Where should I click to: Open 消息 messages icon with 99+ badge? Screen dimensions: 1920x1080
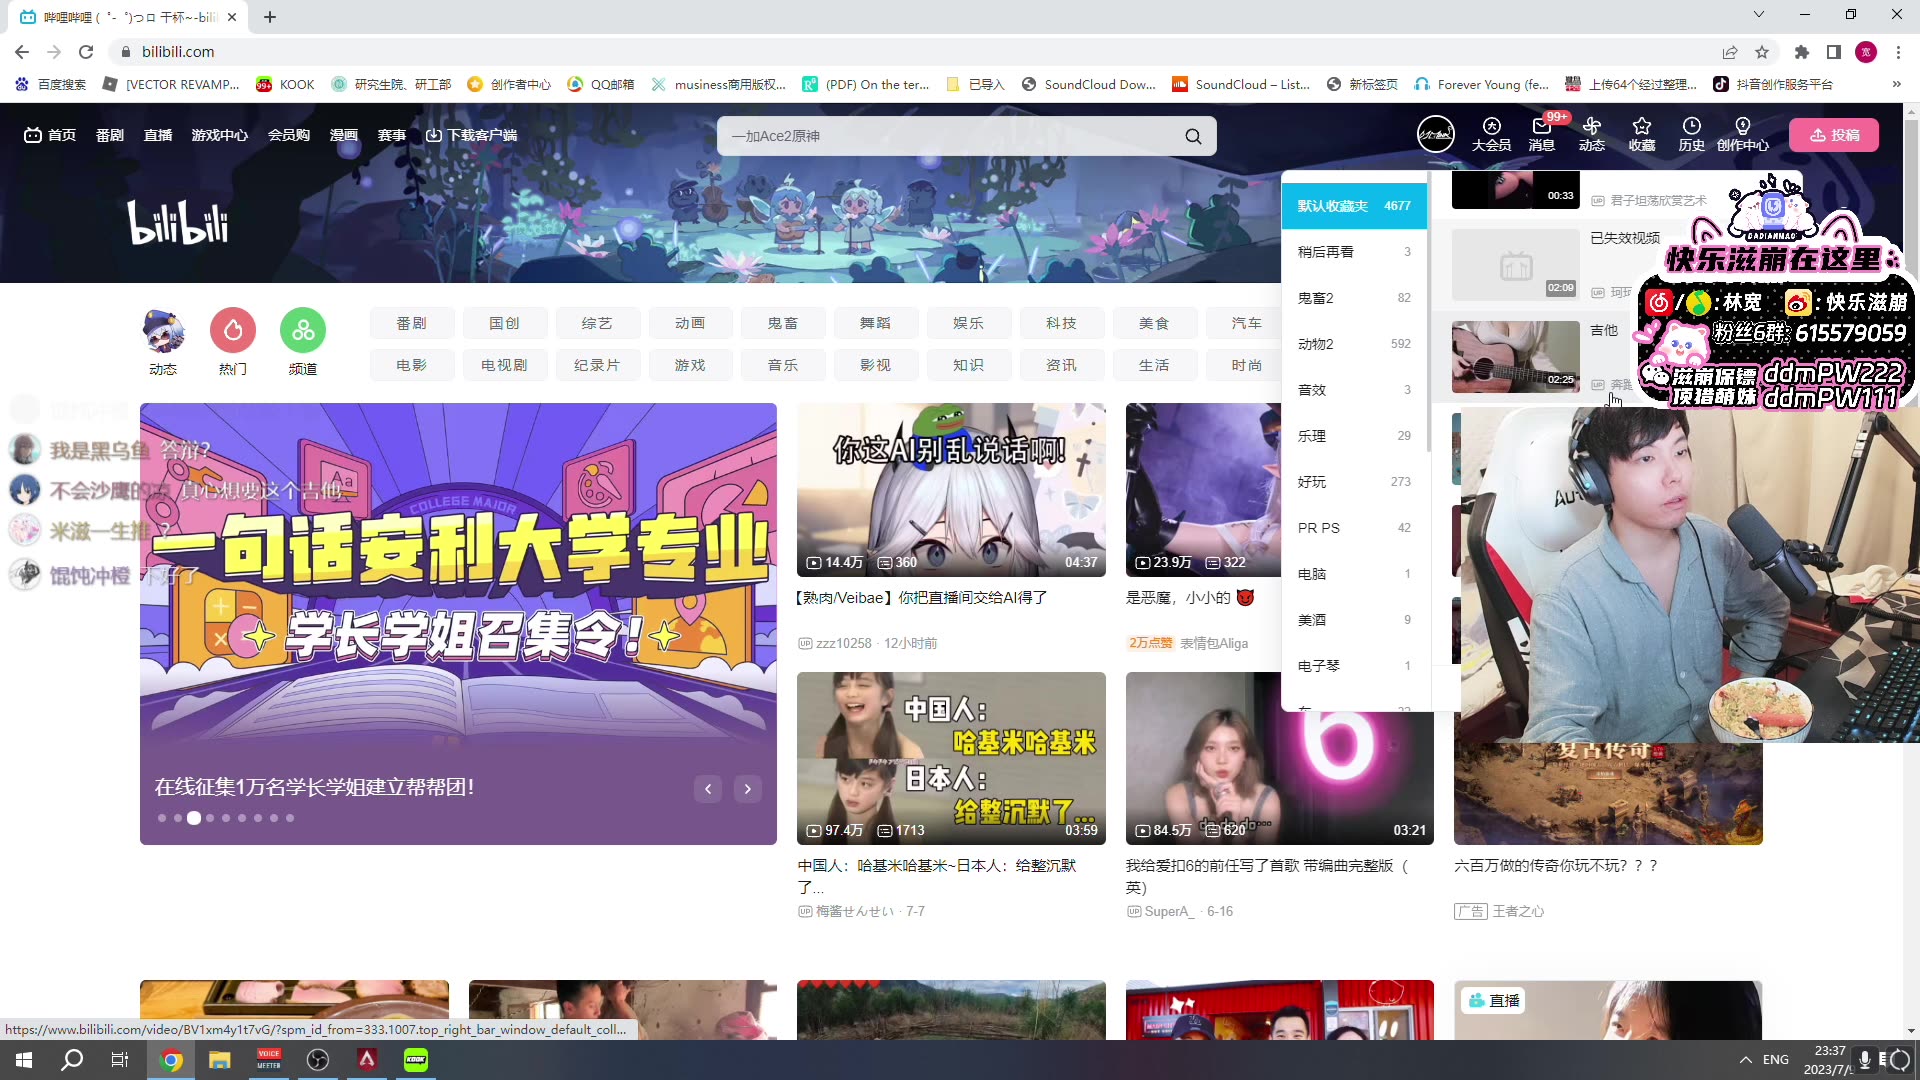(1541, 134)
